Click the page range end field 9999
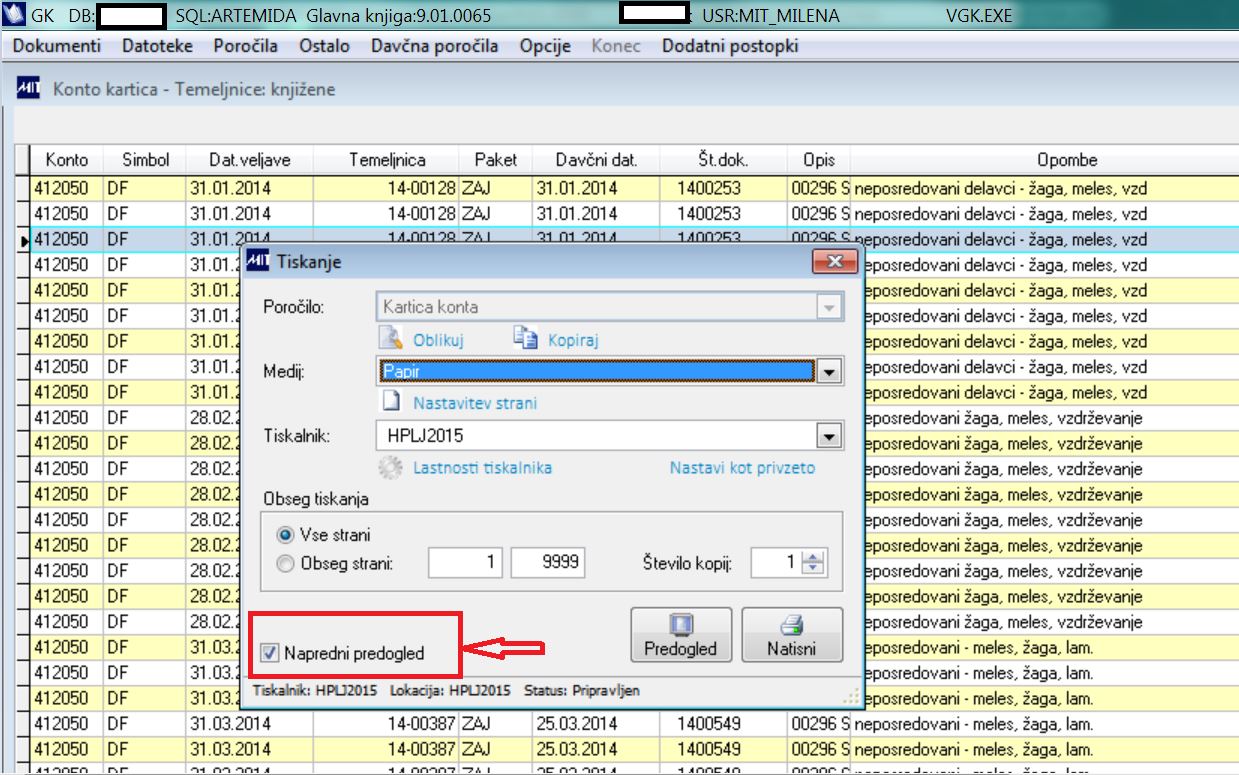The height and width of the screenshot is (775, 1239). pyautogui.click(x=548, y=562)
